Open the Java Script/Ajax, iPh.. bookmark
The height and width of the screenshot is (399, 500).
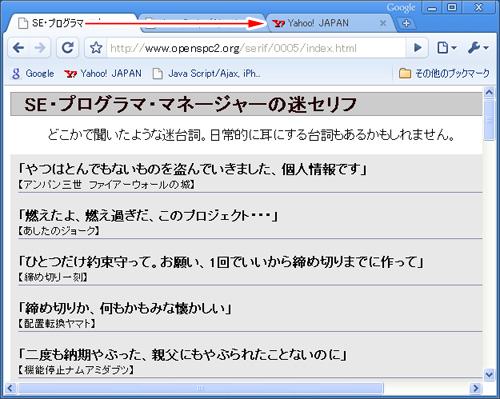pyautogui.click(x=207, y=73)
